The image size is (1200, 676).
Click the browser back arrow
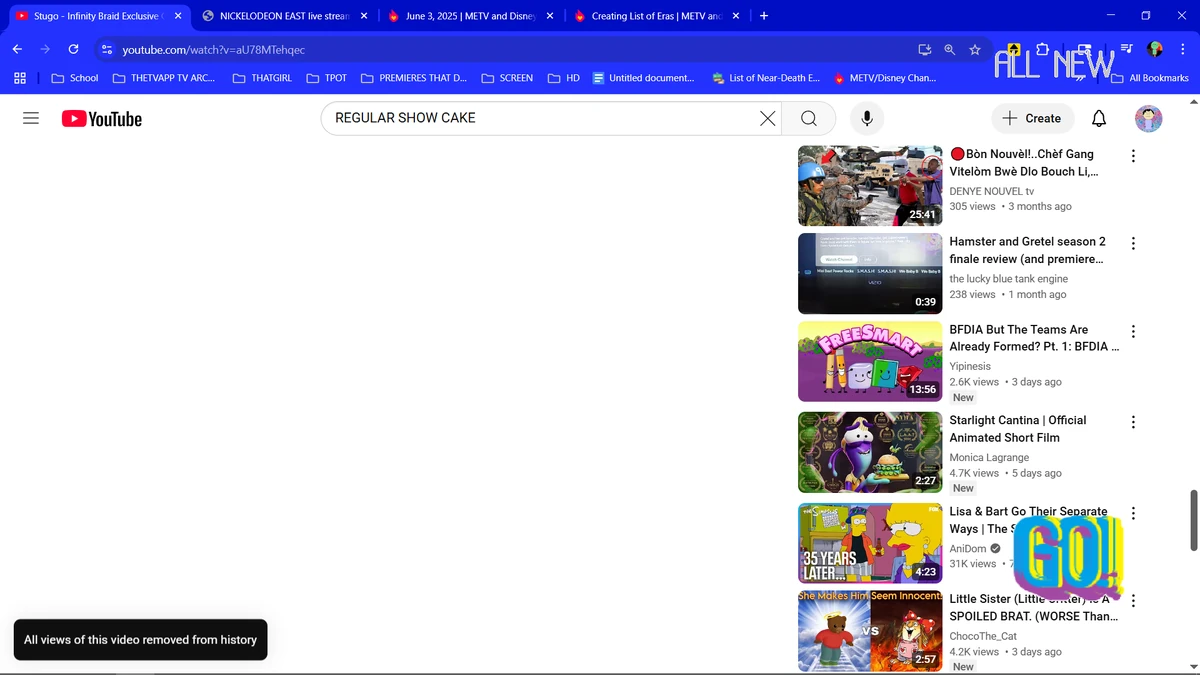[16, 49]
